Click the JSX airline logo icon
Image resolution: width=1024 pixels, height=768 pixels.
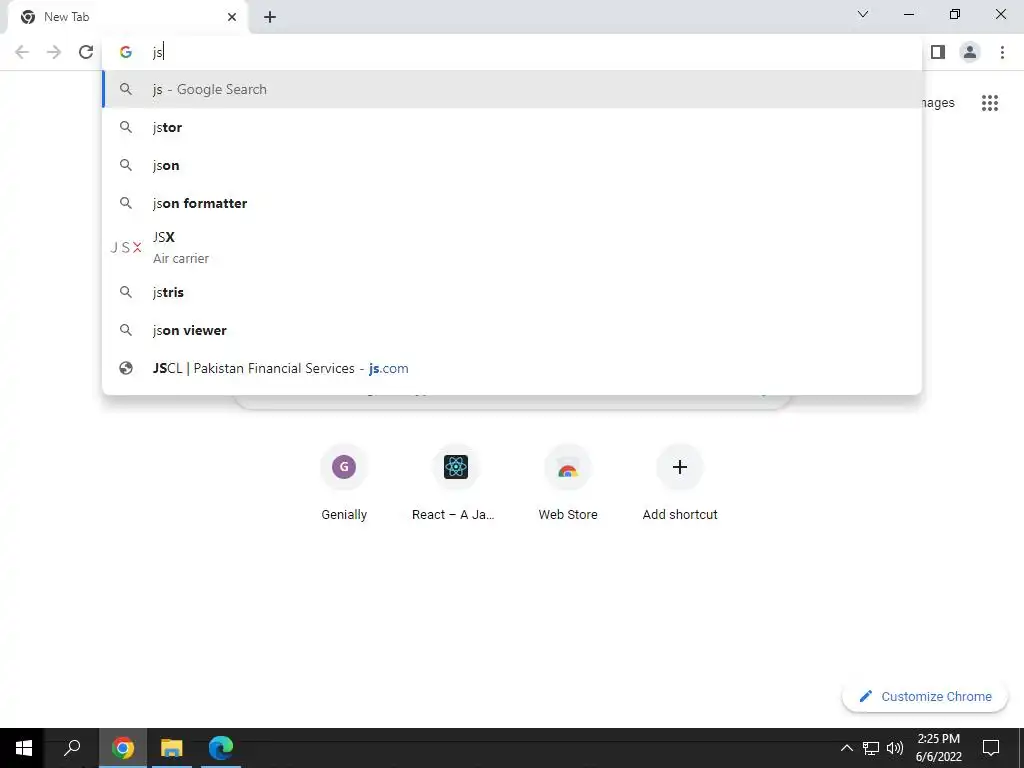(x=126, y=248)
